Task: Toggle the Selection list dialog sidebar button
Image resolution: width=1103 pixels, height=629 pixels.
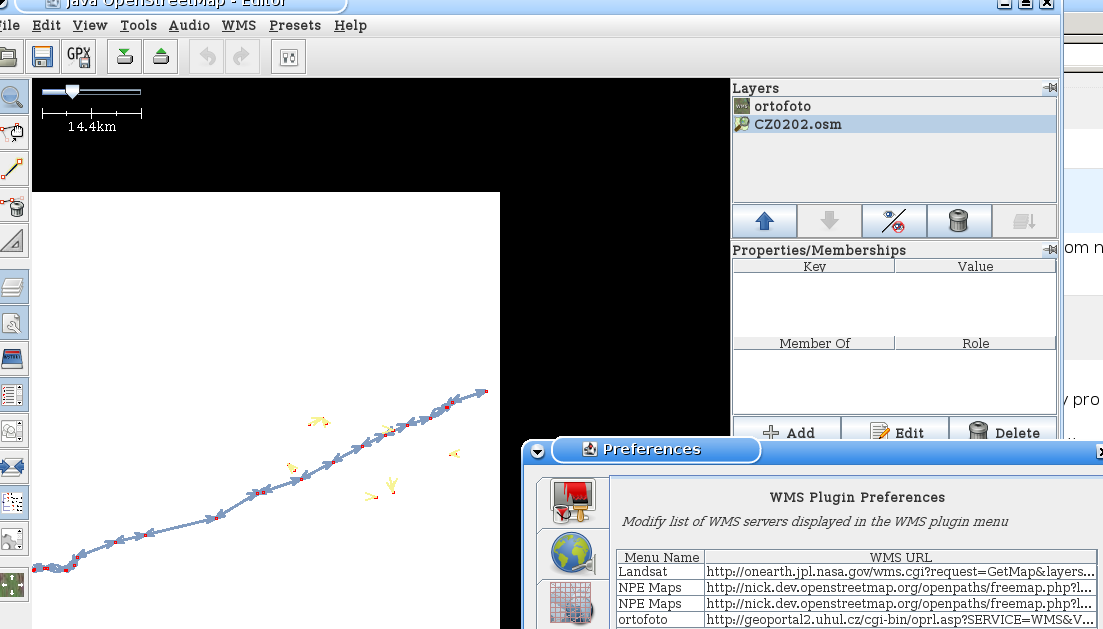Action: (x=13, y=395)
